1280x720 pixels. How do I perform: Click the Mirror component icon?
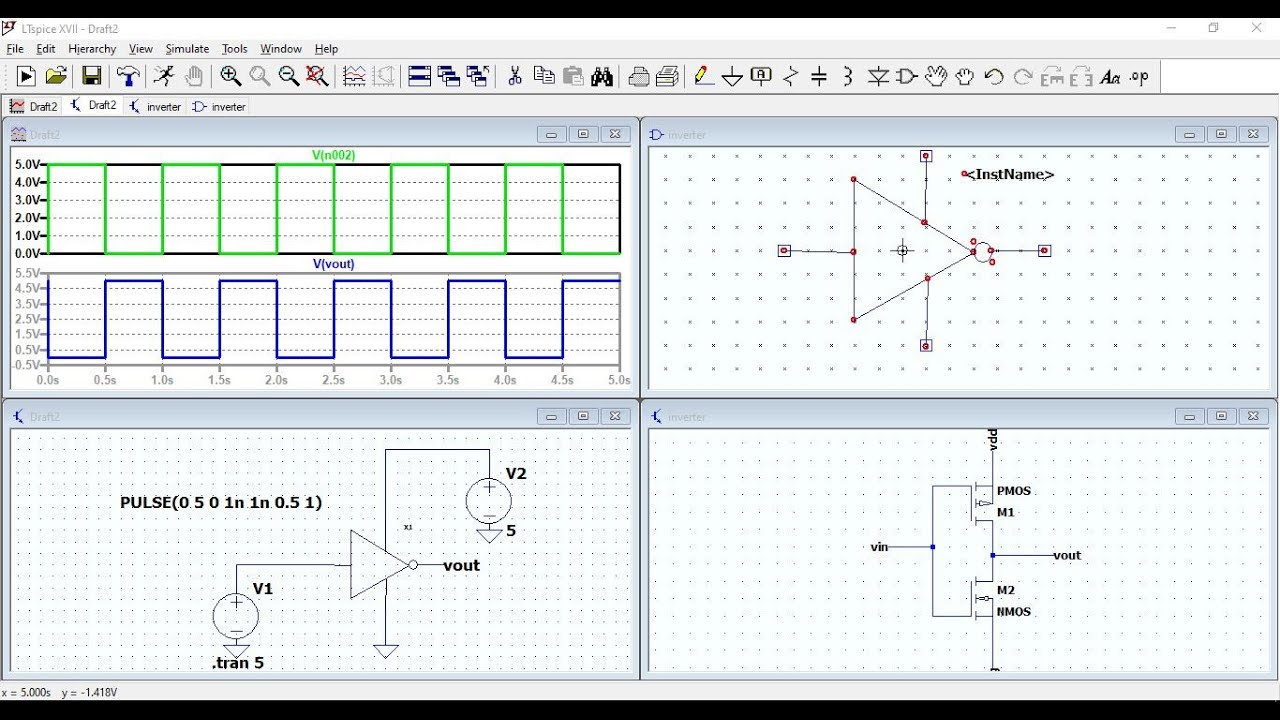click(x=1081, y=77)
